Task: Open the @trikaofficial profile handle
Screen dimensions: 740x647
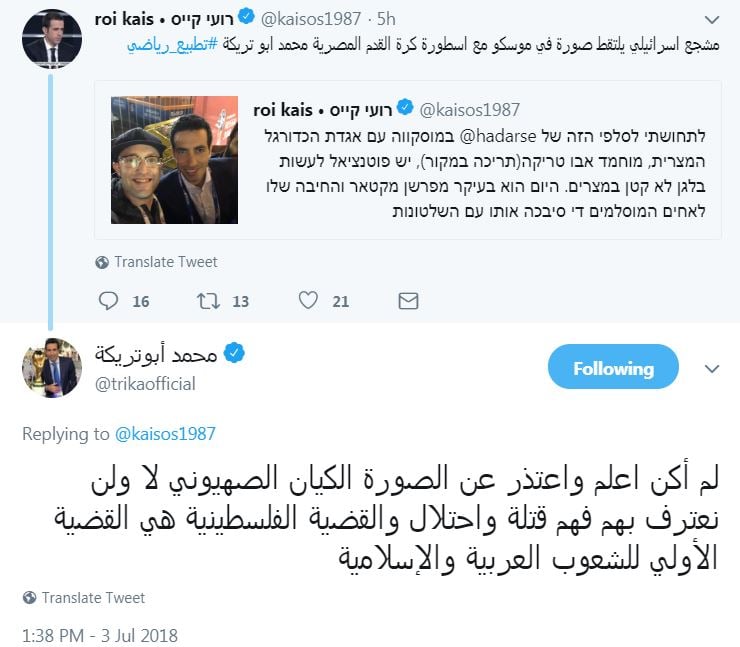Action: (146, 384)
